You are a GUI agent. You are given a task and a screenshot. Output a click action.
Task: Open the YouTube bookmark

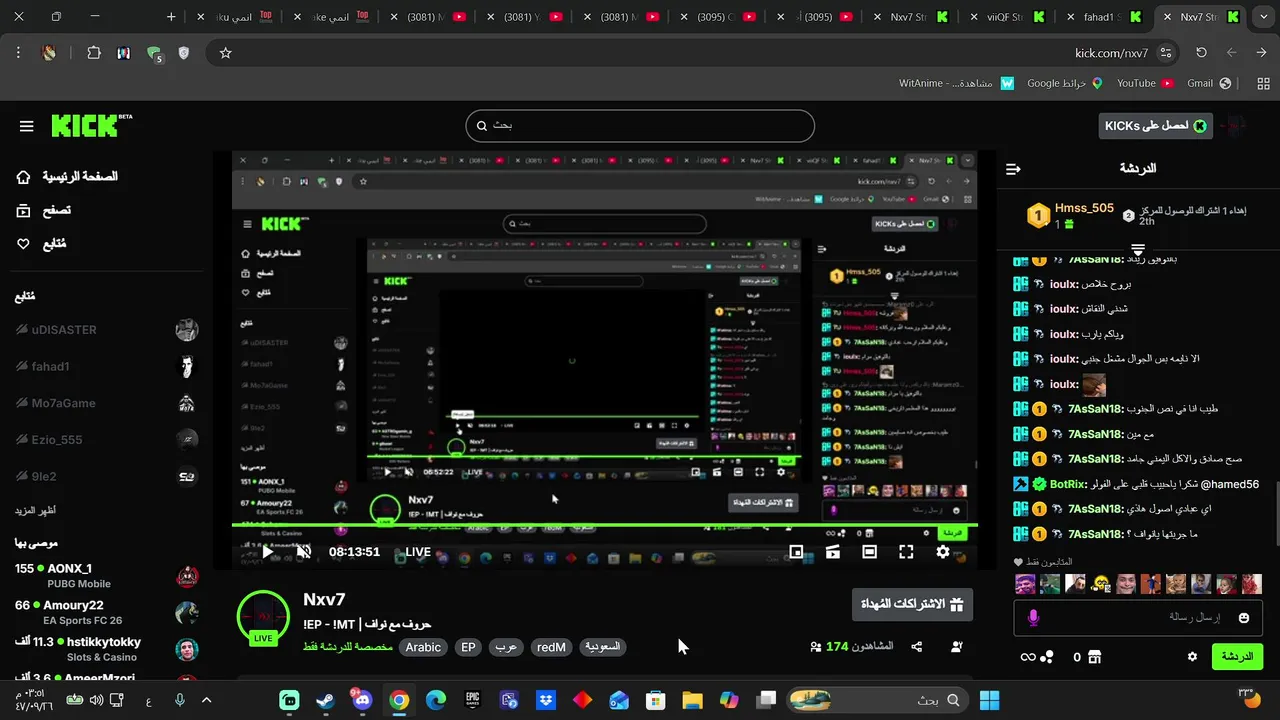(1144, 84)
